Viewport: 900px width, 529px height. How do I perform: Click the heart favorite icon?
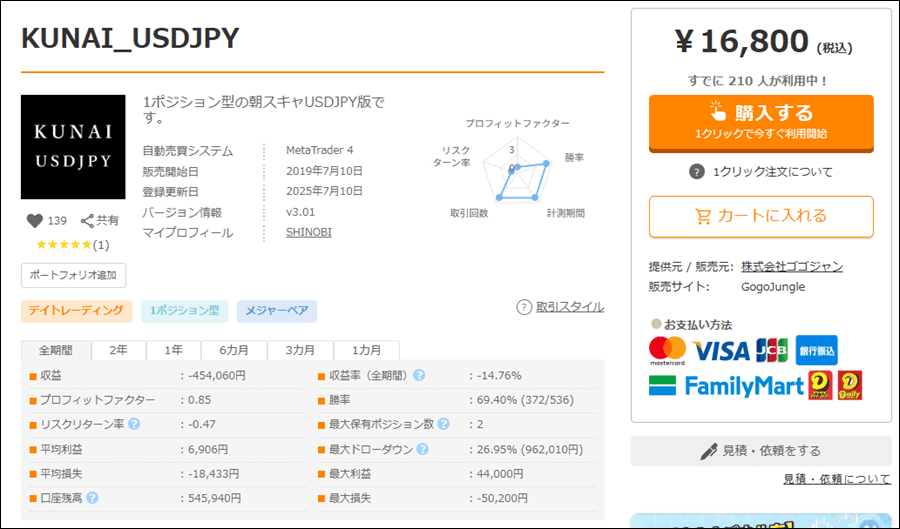pyautogui.click(x=34, y=221)
